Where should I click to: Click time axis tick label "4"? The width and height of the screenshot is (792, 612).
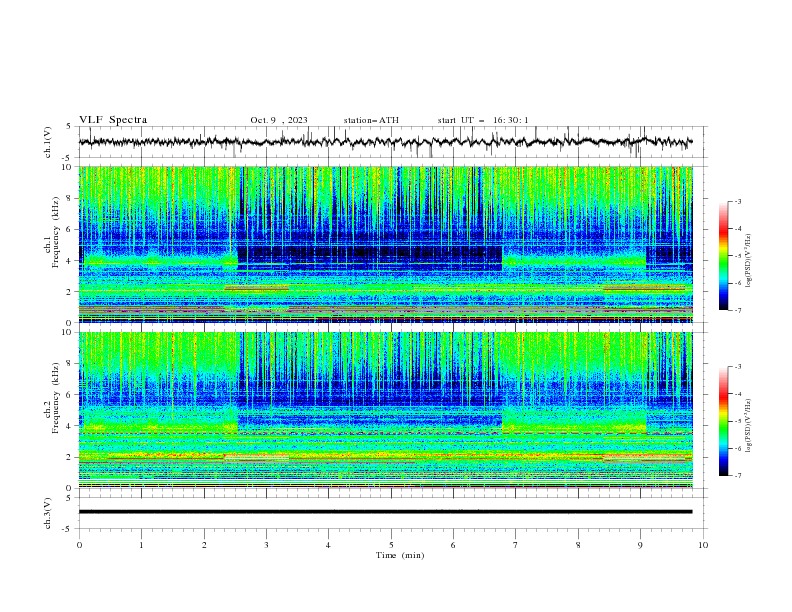(x=328, y=545)
